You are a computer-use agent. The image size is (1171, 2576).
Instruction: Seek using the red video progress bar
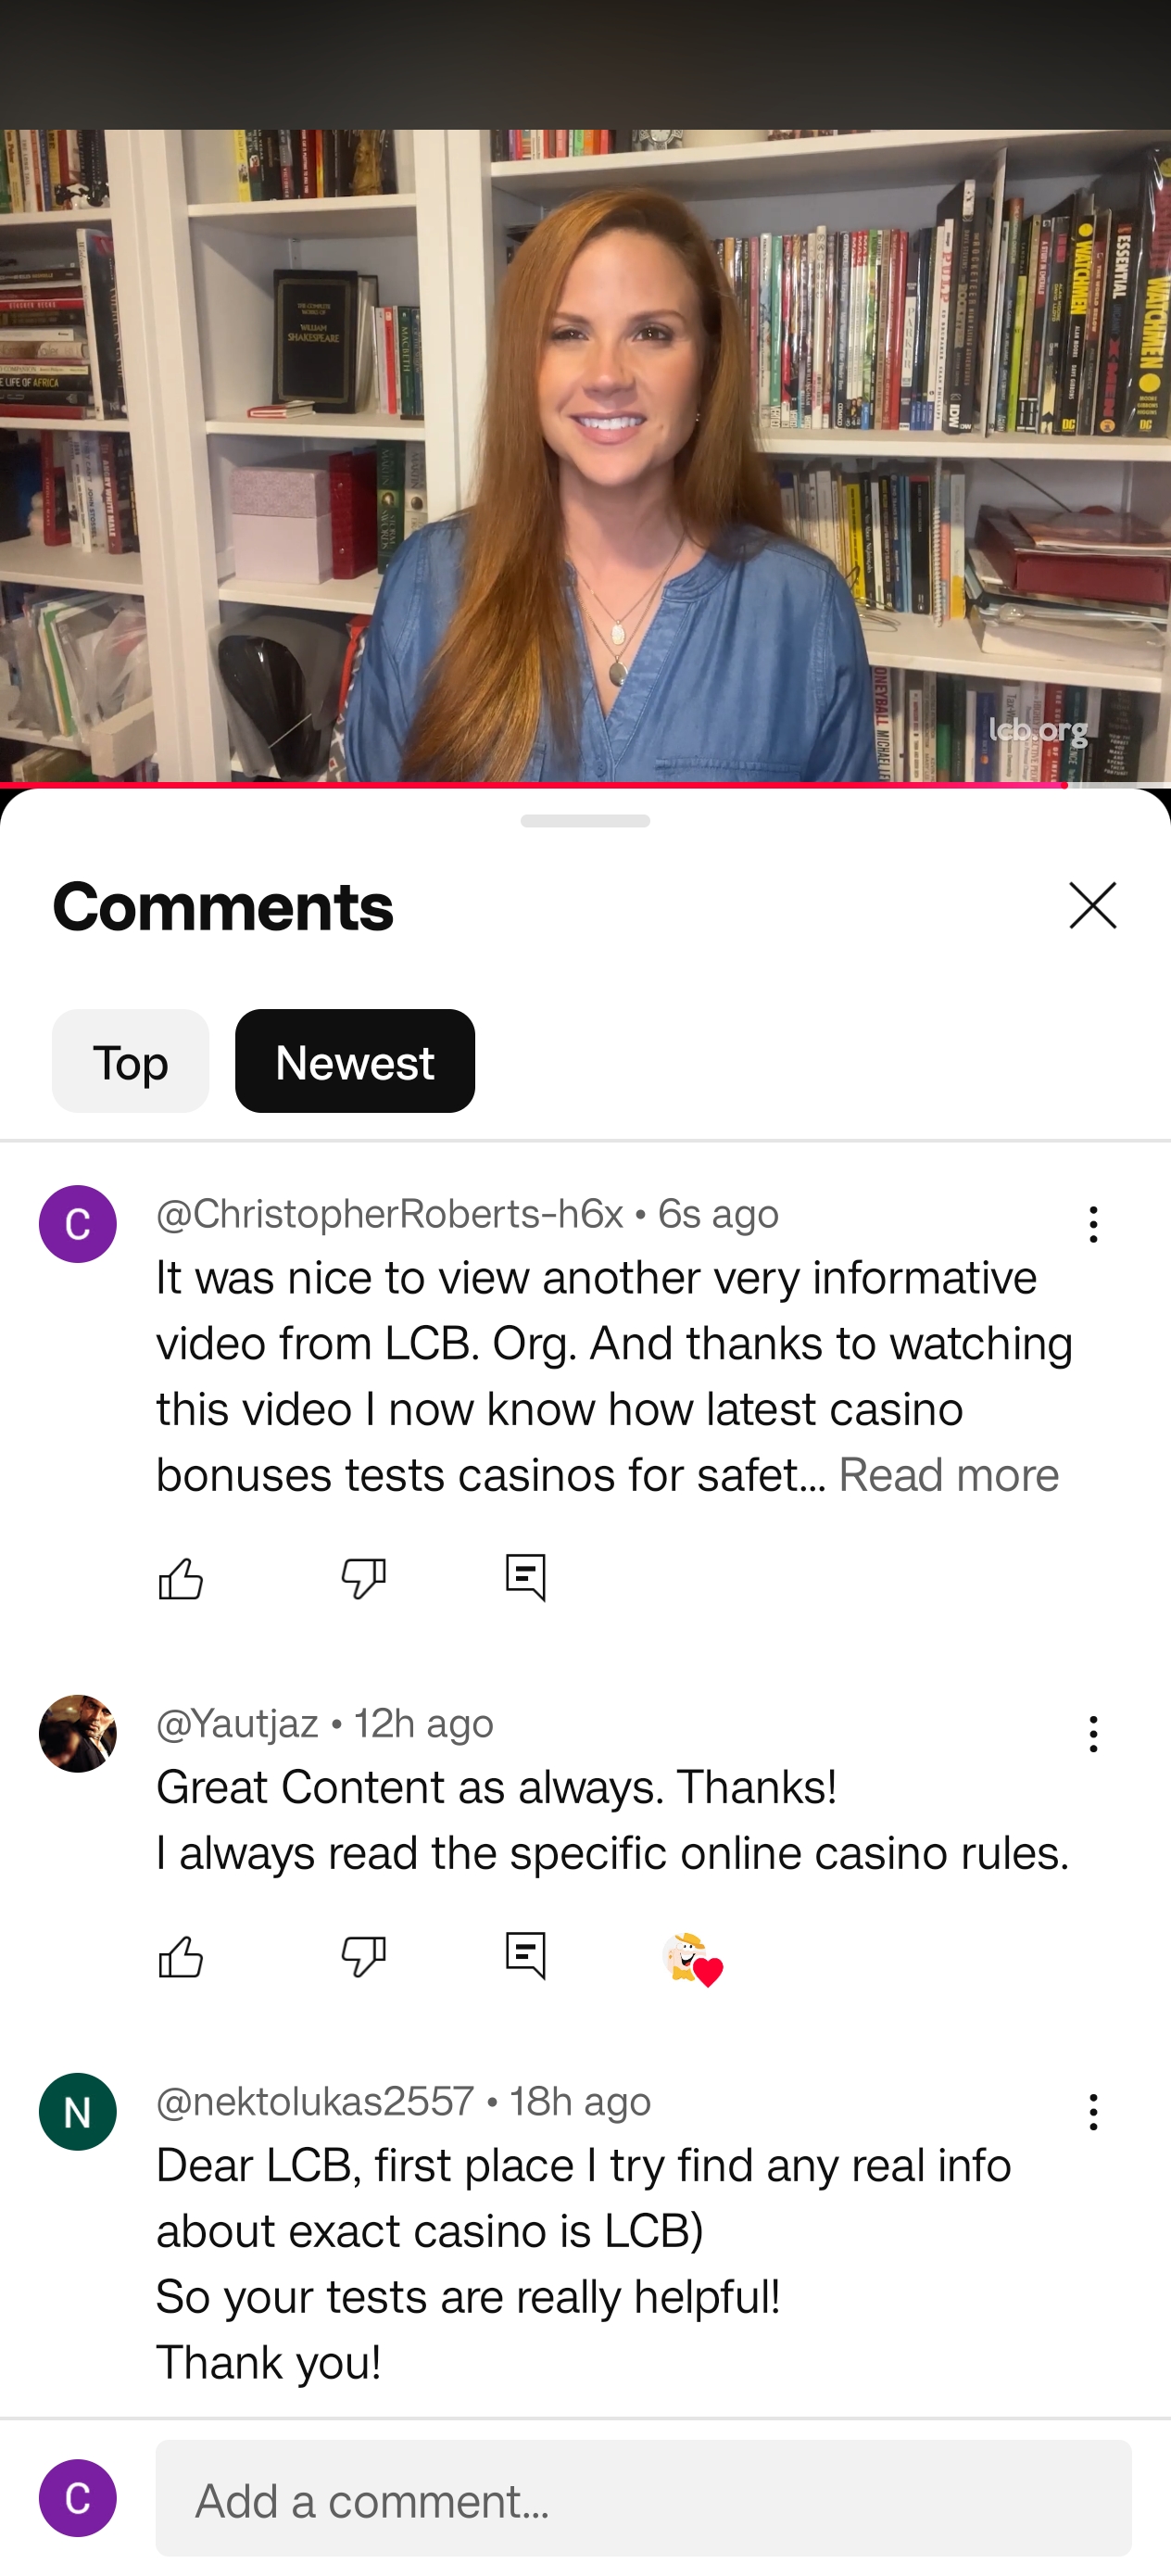click(585, 785)
